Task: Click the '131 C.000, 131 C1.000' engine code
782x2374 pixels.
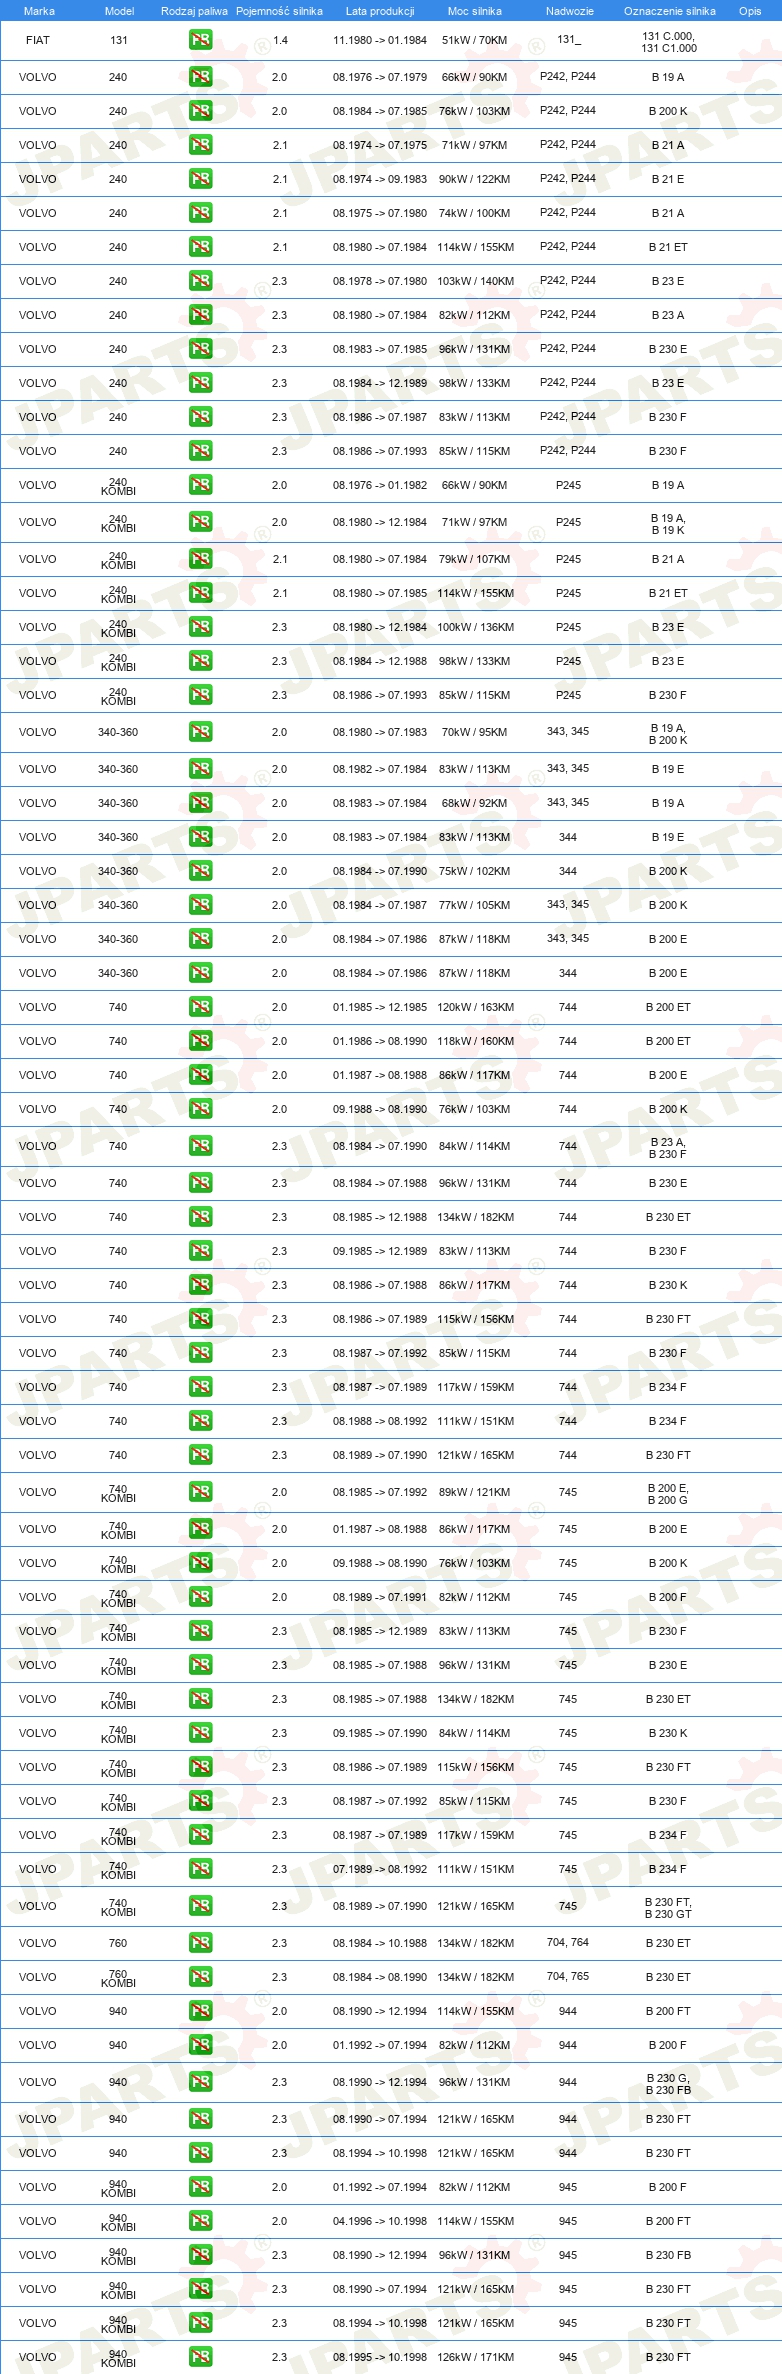Action: pos(669,42)
